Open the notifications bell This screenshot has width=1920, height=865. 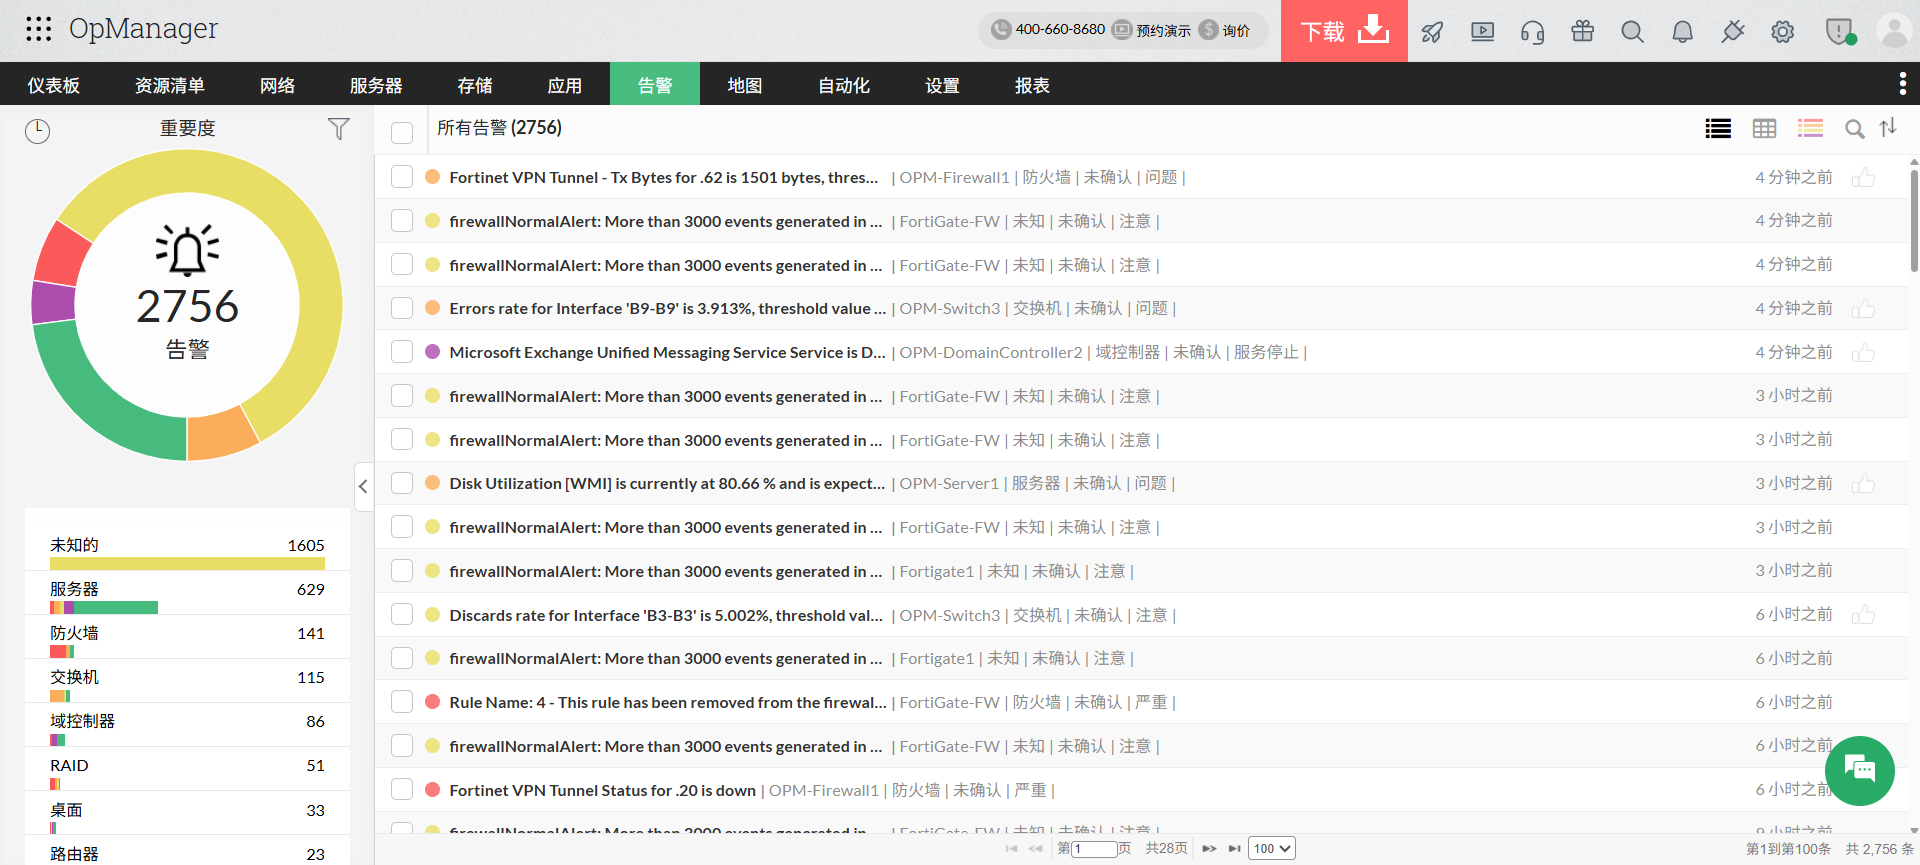click(x=1682, y=32)
